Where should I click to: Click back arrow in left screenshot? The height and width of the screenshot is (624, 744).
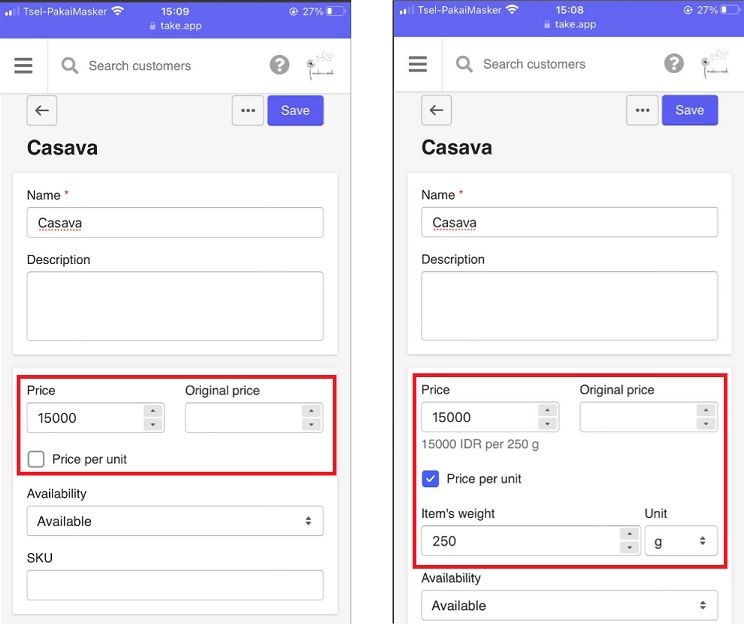[42, 111]
